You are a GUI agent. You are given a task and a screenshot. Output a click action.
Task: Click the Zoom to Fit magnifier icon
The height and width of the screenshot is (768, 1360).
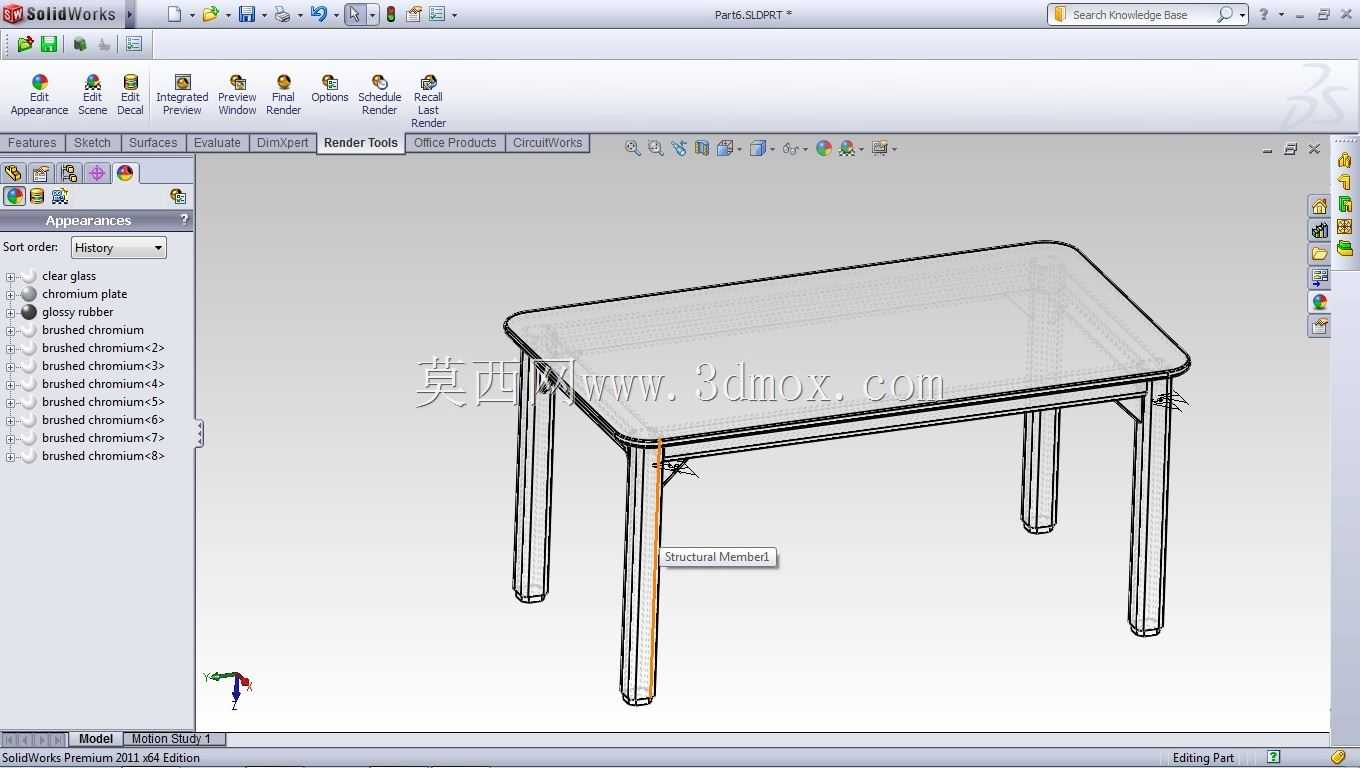tap(632, 148)
